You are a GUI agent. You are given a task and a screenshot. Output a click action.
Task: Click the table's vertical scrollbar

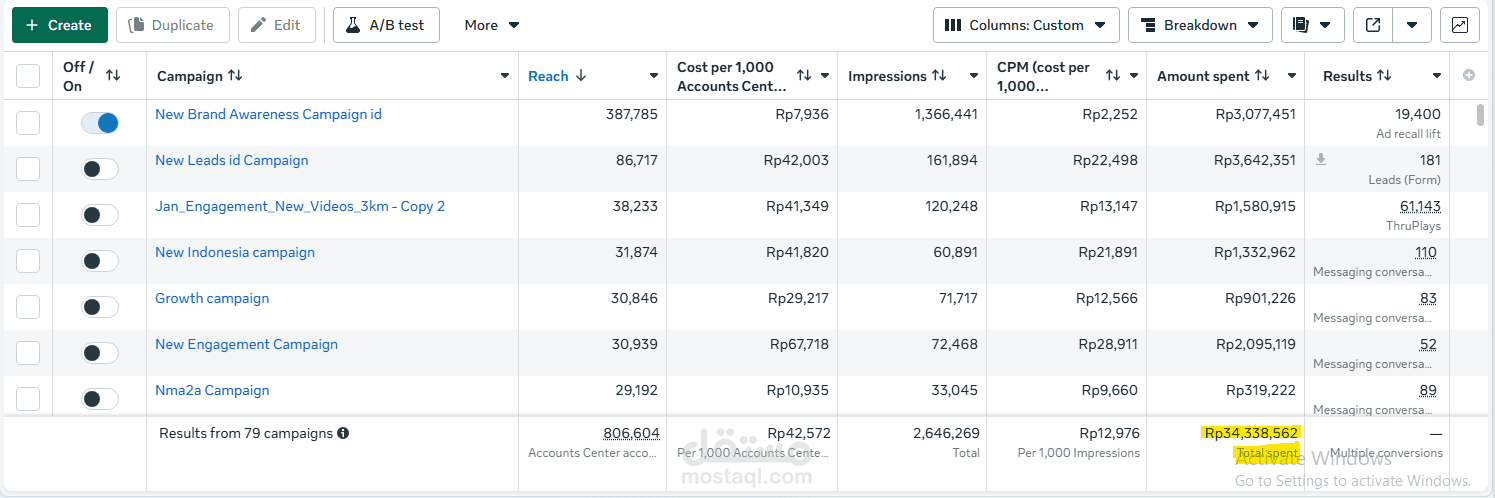[1480, 114]
